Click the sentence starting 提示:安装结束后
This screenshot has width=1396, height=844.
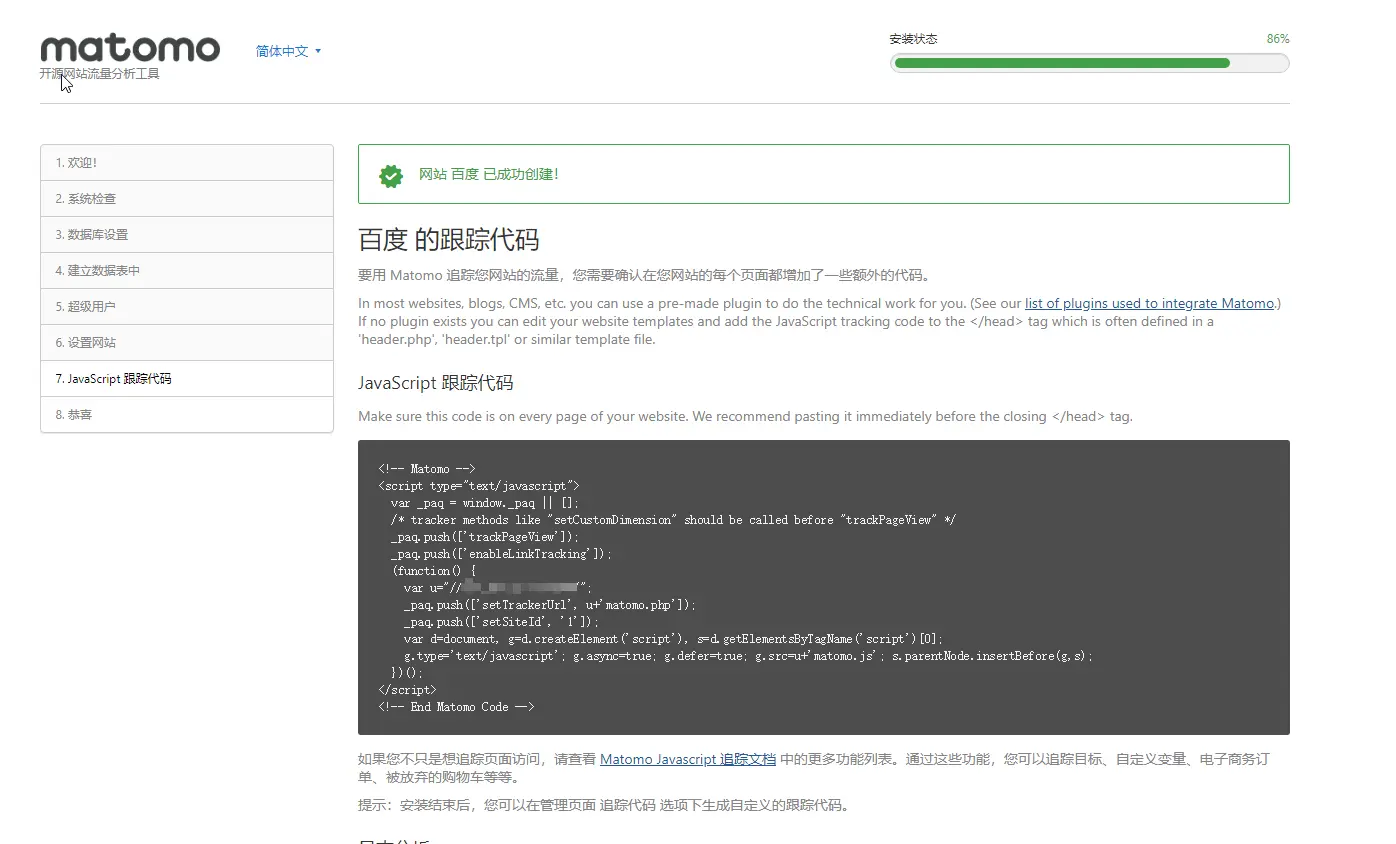[603, 805]
